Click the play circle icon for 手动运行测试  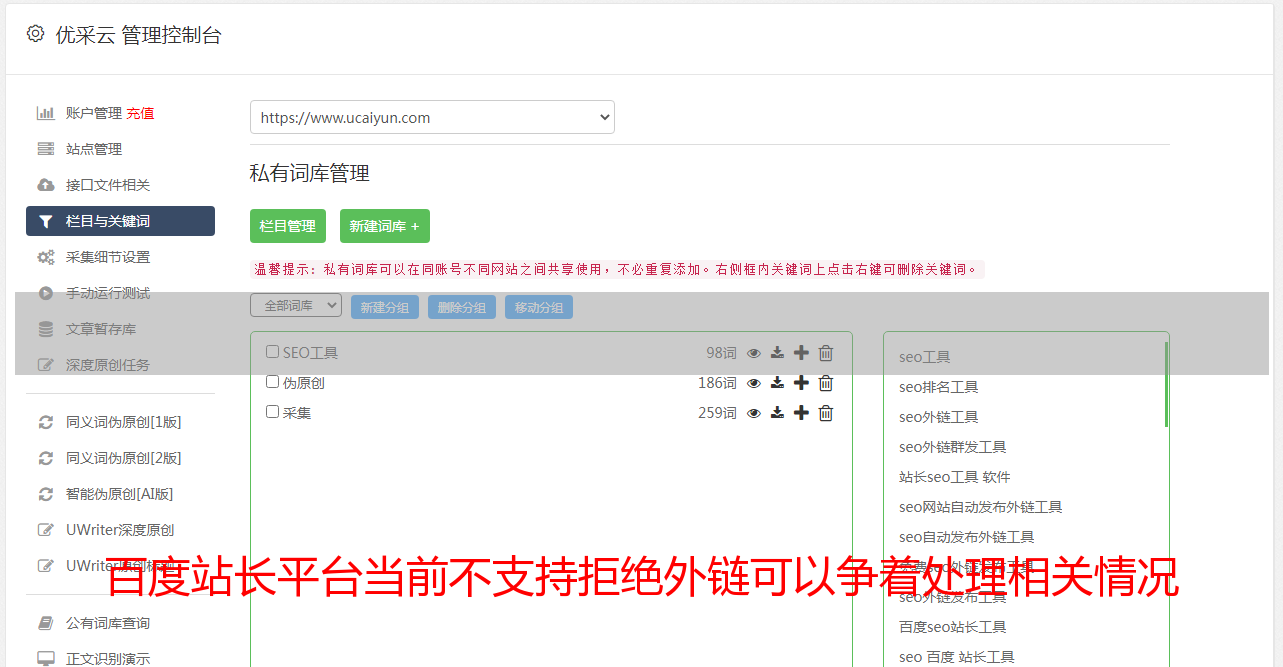(46, 293)
